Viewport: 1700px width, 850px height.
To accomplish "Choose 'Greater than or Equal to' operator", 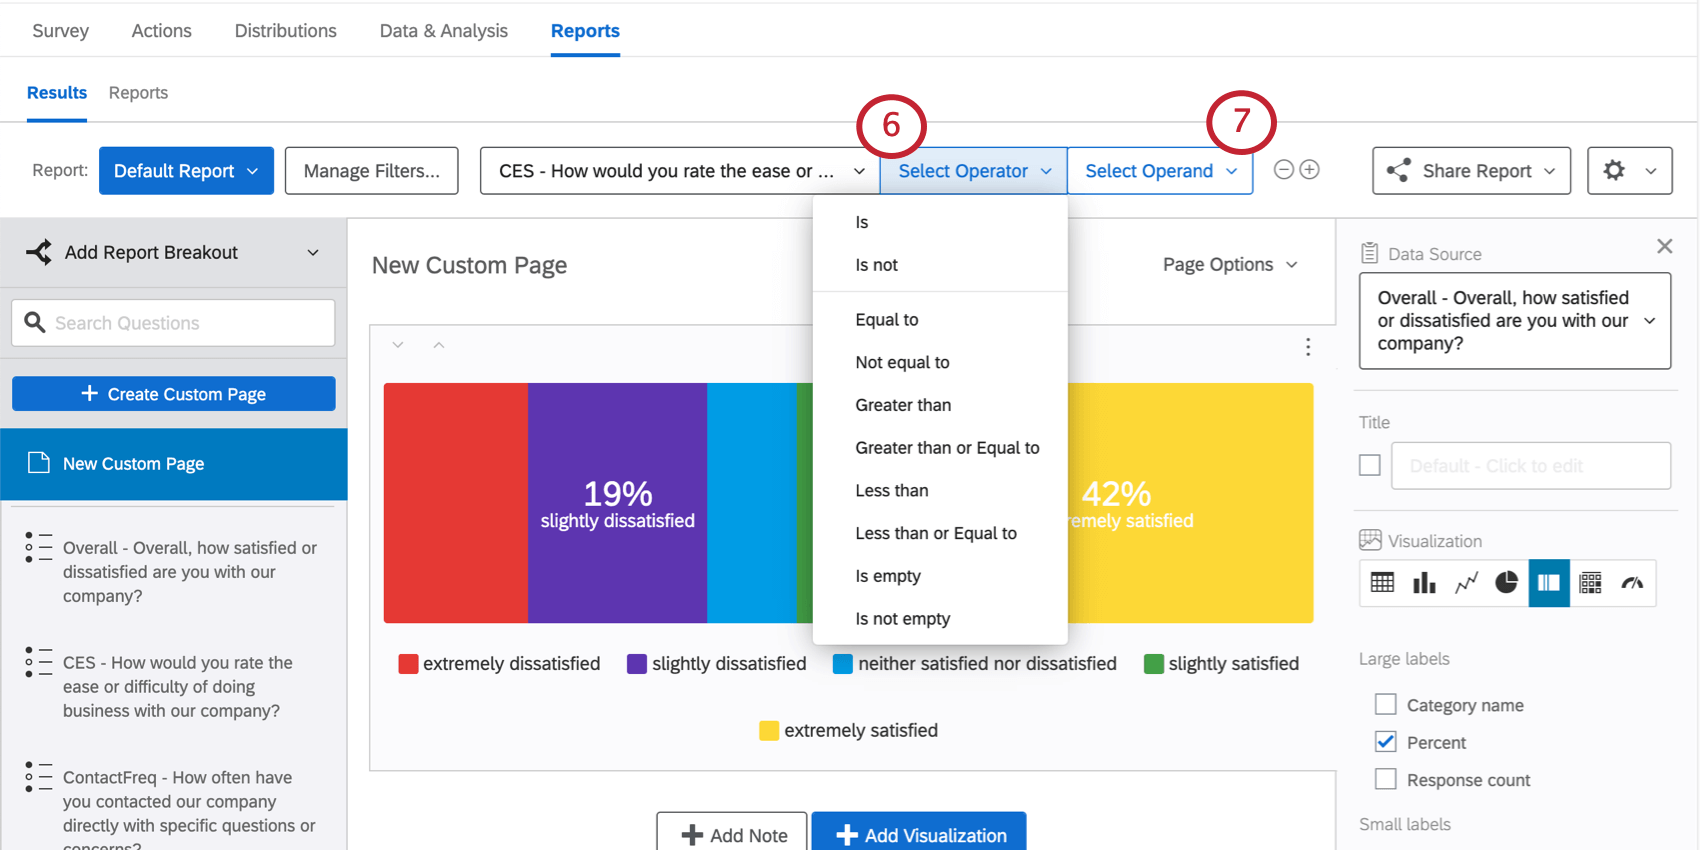I will point(947,448).
